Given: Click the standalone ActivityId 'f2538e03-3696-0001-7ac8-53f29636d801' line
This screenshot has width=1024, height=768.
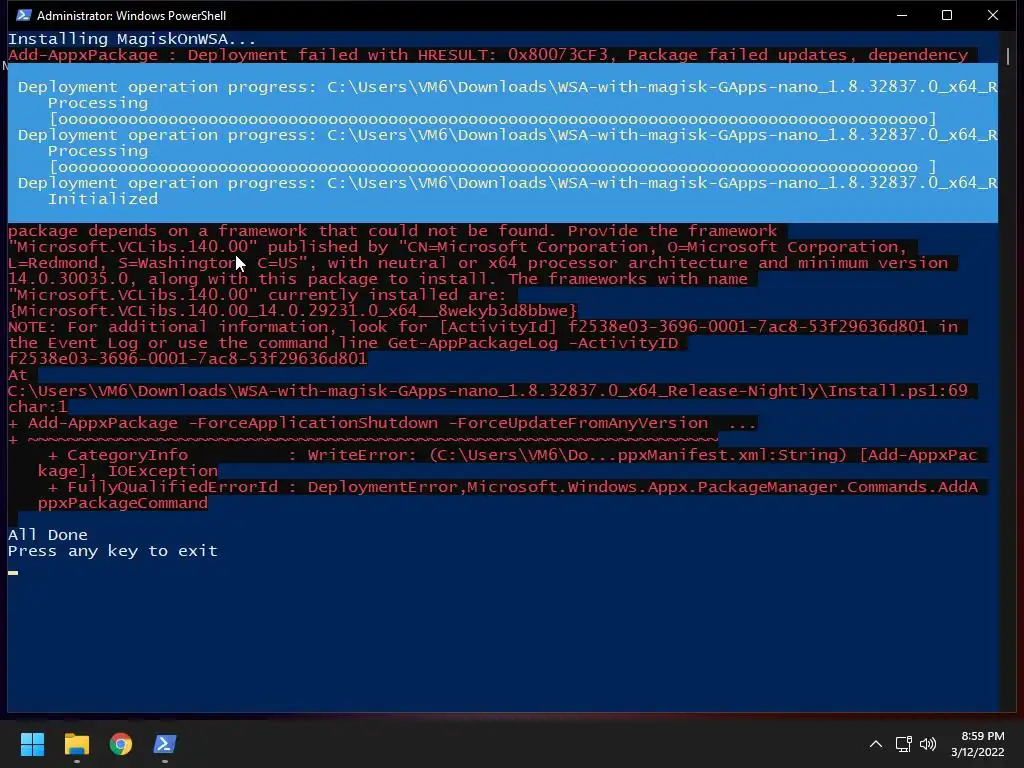Looking at the screenshot, I should 187,359.
